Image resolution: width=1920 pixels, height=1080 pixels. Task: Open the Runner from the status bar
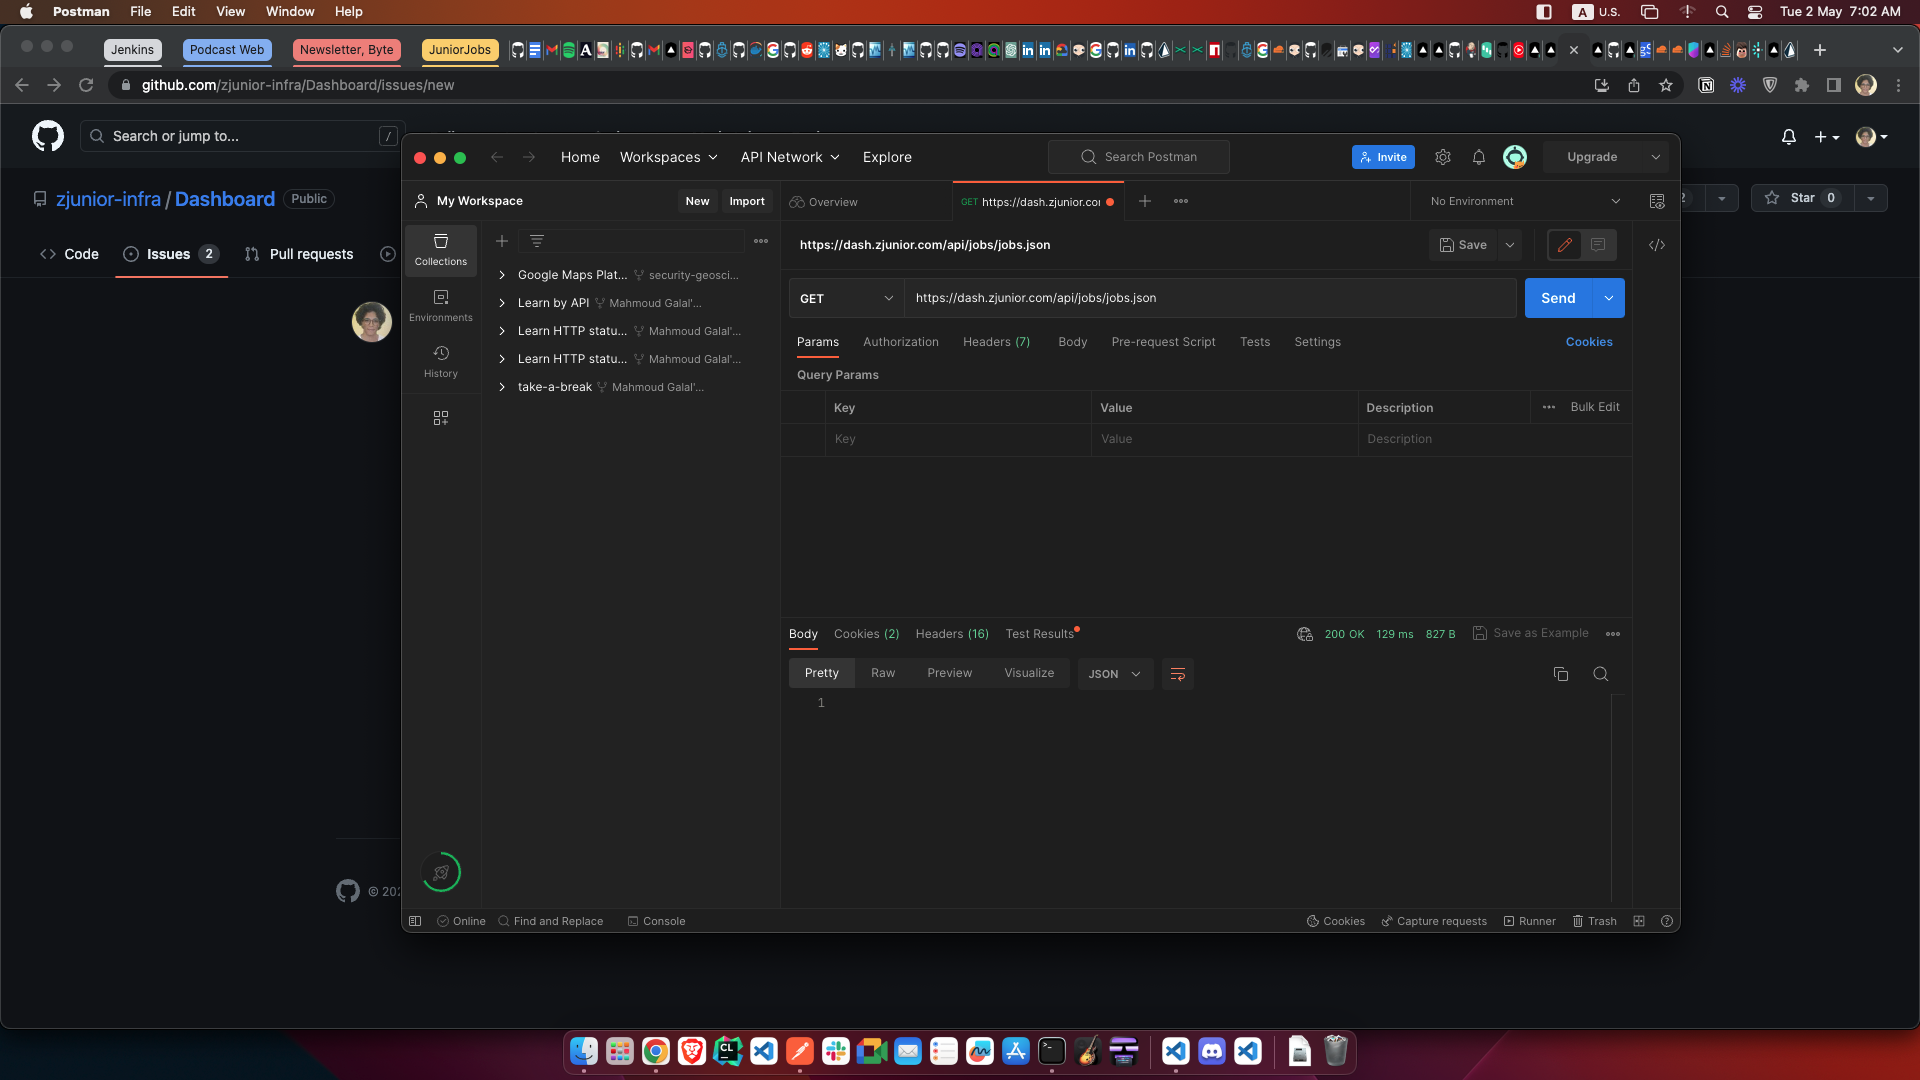coord(1529,921)
